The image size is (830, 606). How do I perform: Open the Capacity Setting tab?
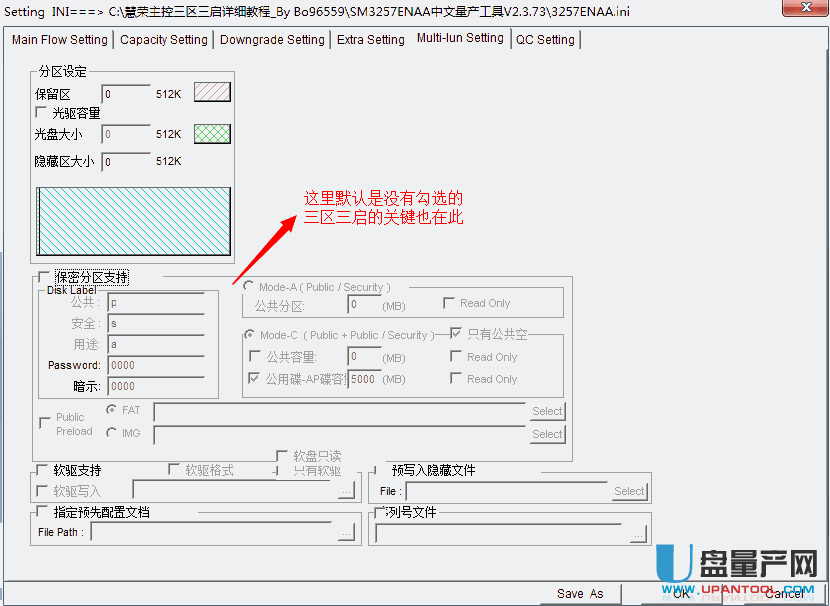[164, 40]
